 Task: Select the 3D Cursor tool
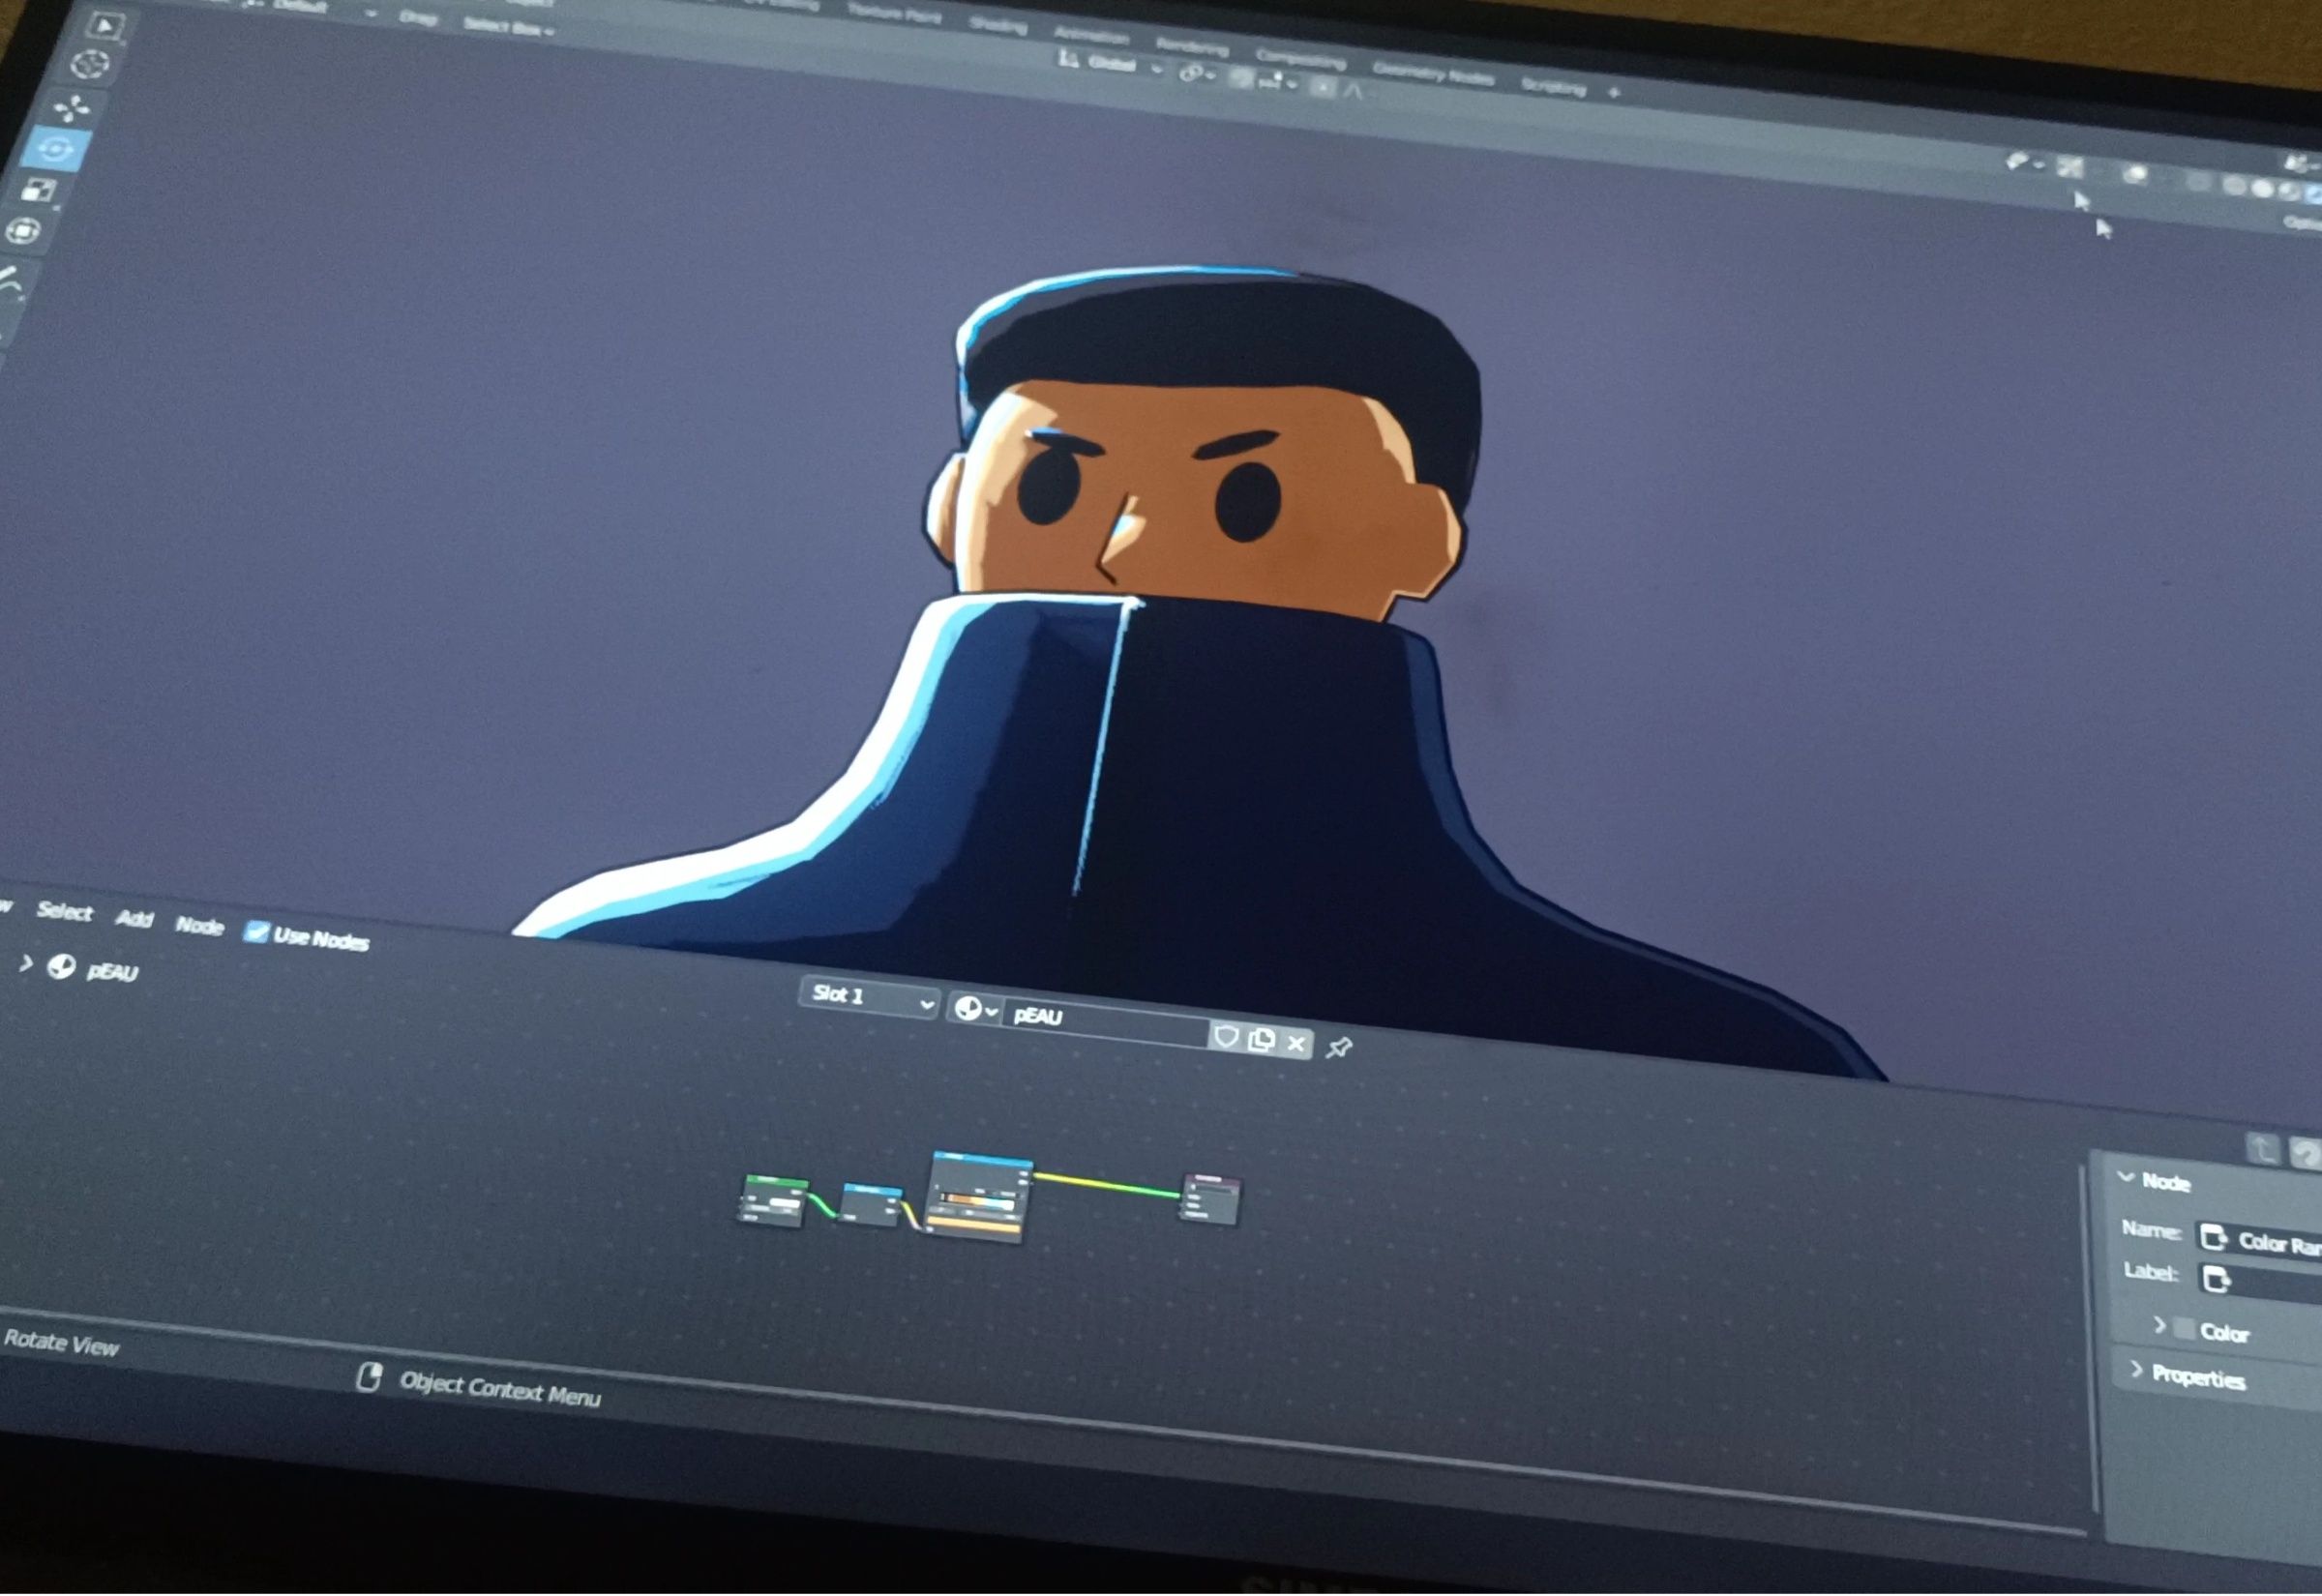[91, 65]
